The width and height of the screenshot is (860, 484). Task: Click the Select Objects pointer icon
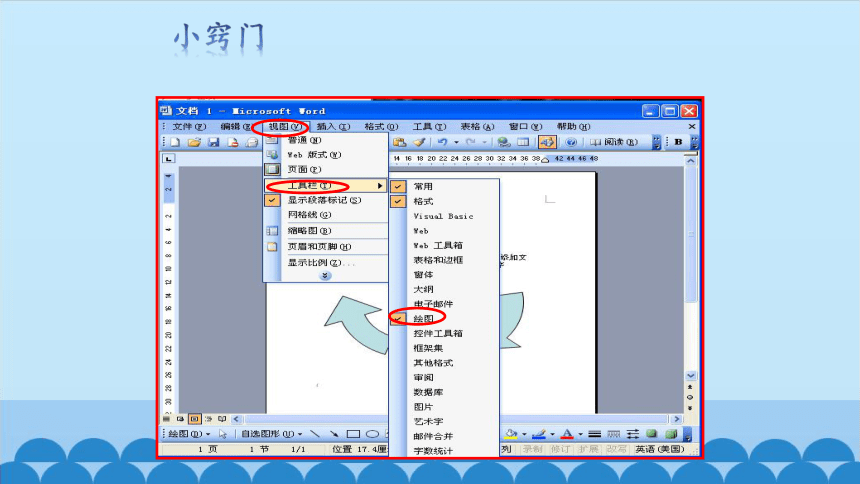pyautogui.click(x=223, y=434)
